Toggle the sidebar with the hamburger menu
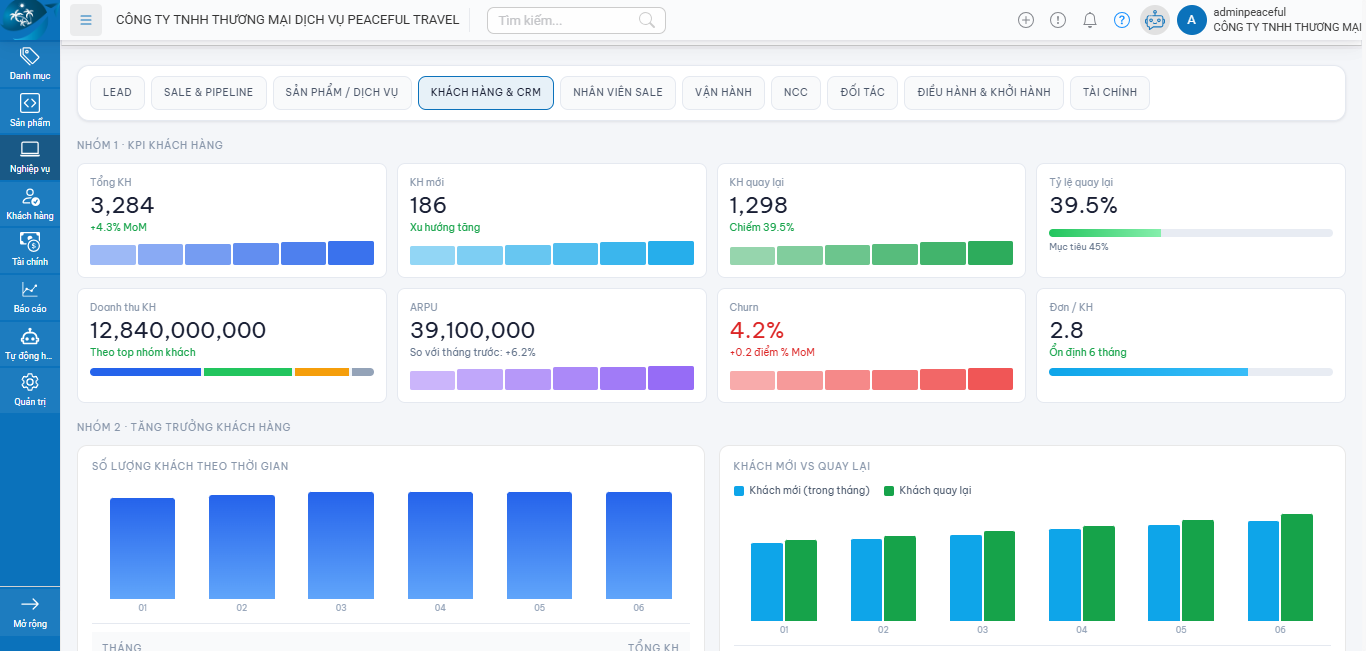Image resolution: width=1366 pixels, height=651 pixels. tap(86, 19)
